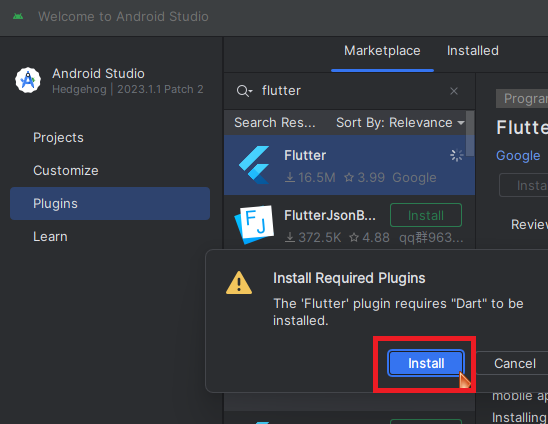Switch to the Installed tab
The image size is (548, 424).
click(473, 51)
